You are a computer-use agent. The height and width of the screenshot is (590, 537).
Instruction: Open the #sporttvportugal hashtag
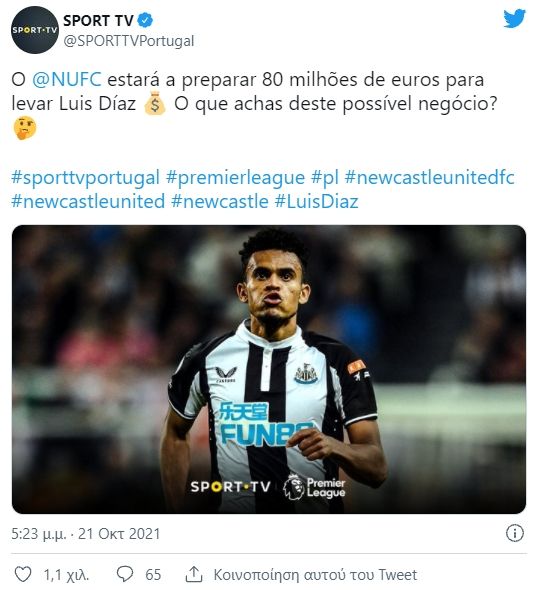pyautogui.click(x=85, y=178)
